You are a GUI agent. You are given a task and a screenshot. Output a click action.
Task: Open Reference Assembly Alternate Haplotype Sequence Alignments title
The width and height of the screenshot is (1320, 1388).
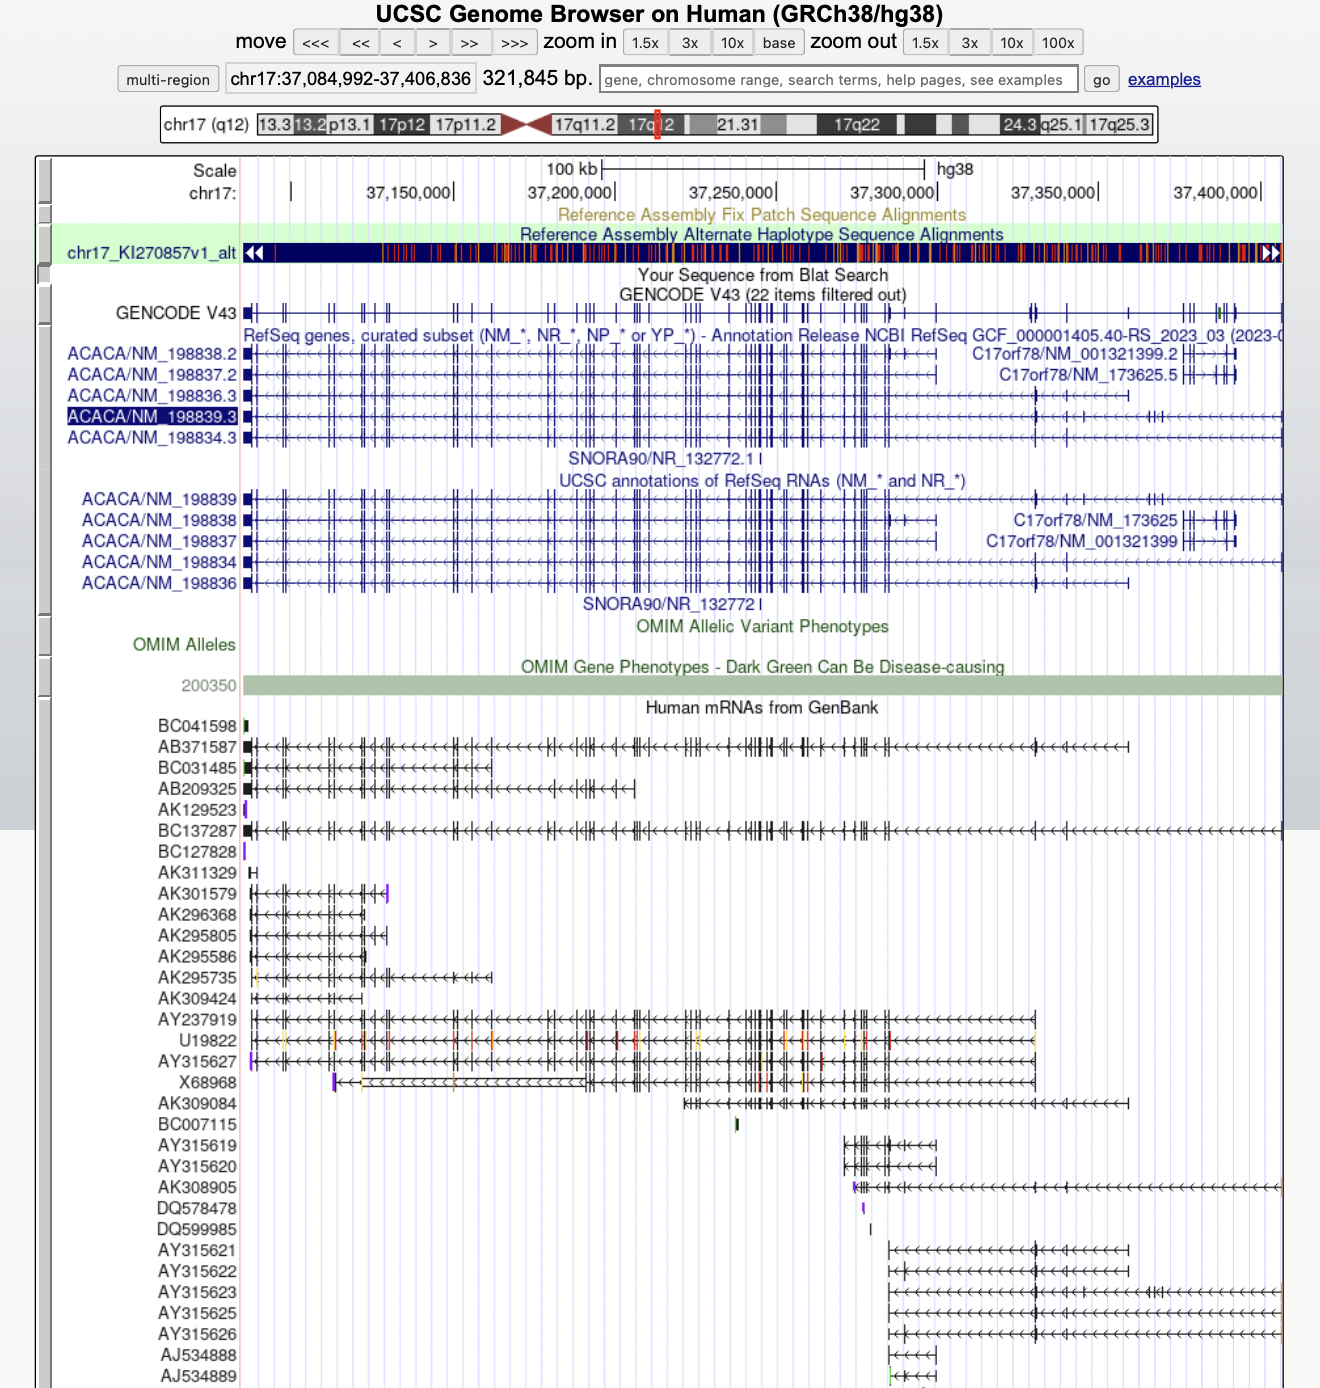(x=762, y=234)
